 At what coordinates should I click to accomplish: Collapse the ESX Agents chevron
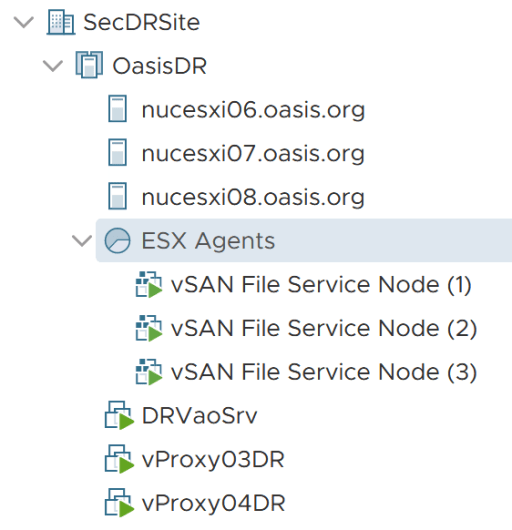click(82, 241)
